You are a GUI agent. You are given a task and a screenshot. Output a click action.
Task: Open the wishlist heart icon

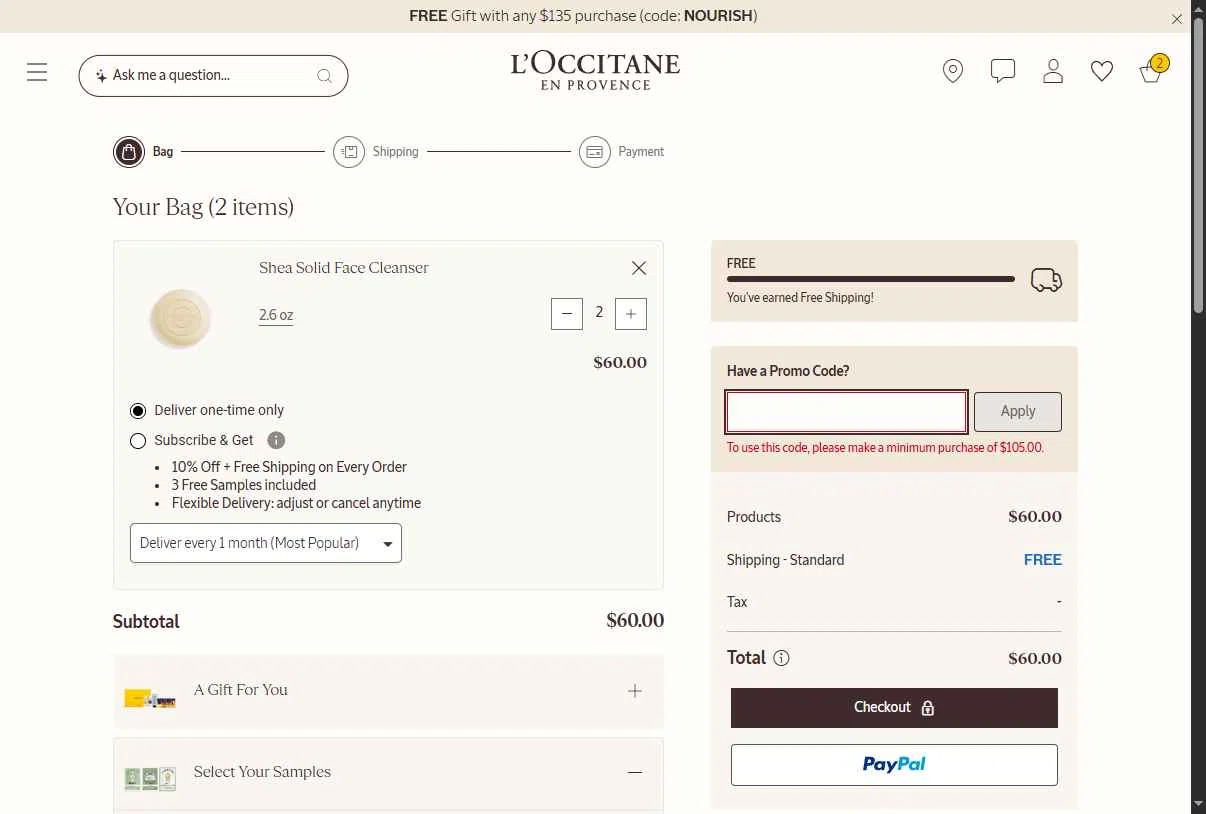pyautogui.click(x=1102, y=72)
